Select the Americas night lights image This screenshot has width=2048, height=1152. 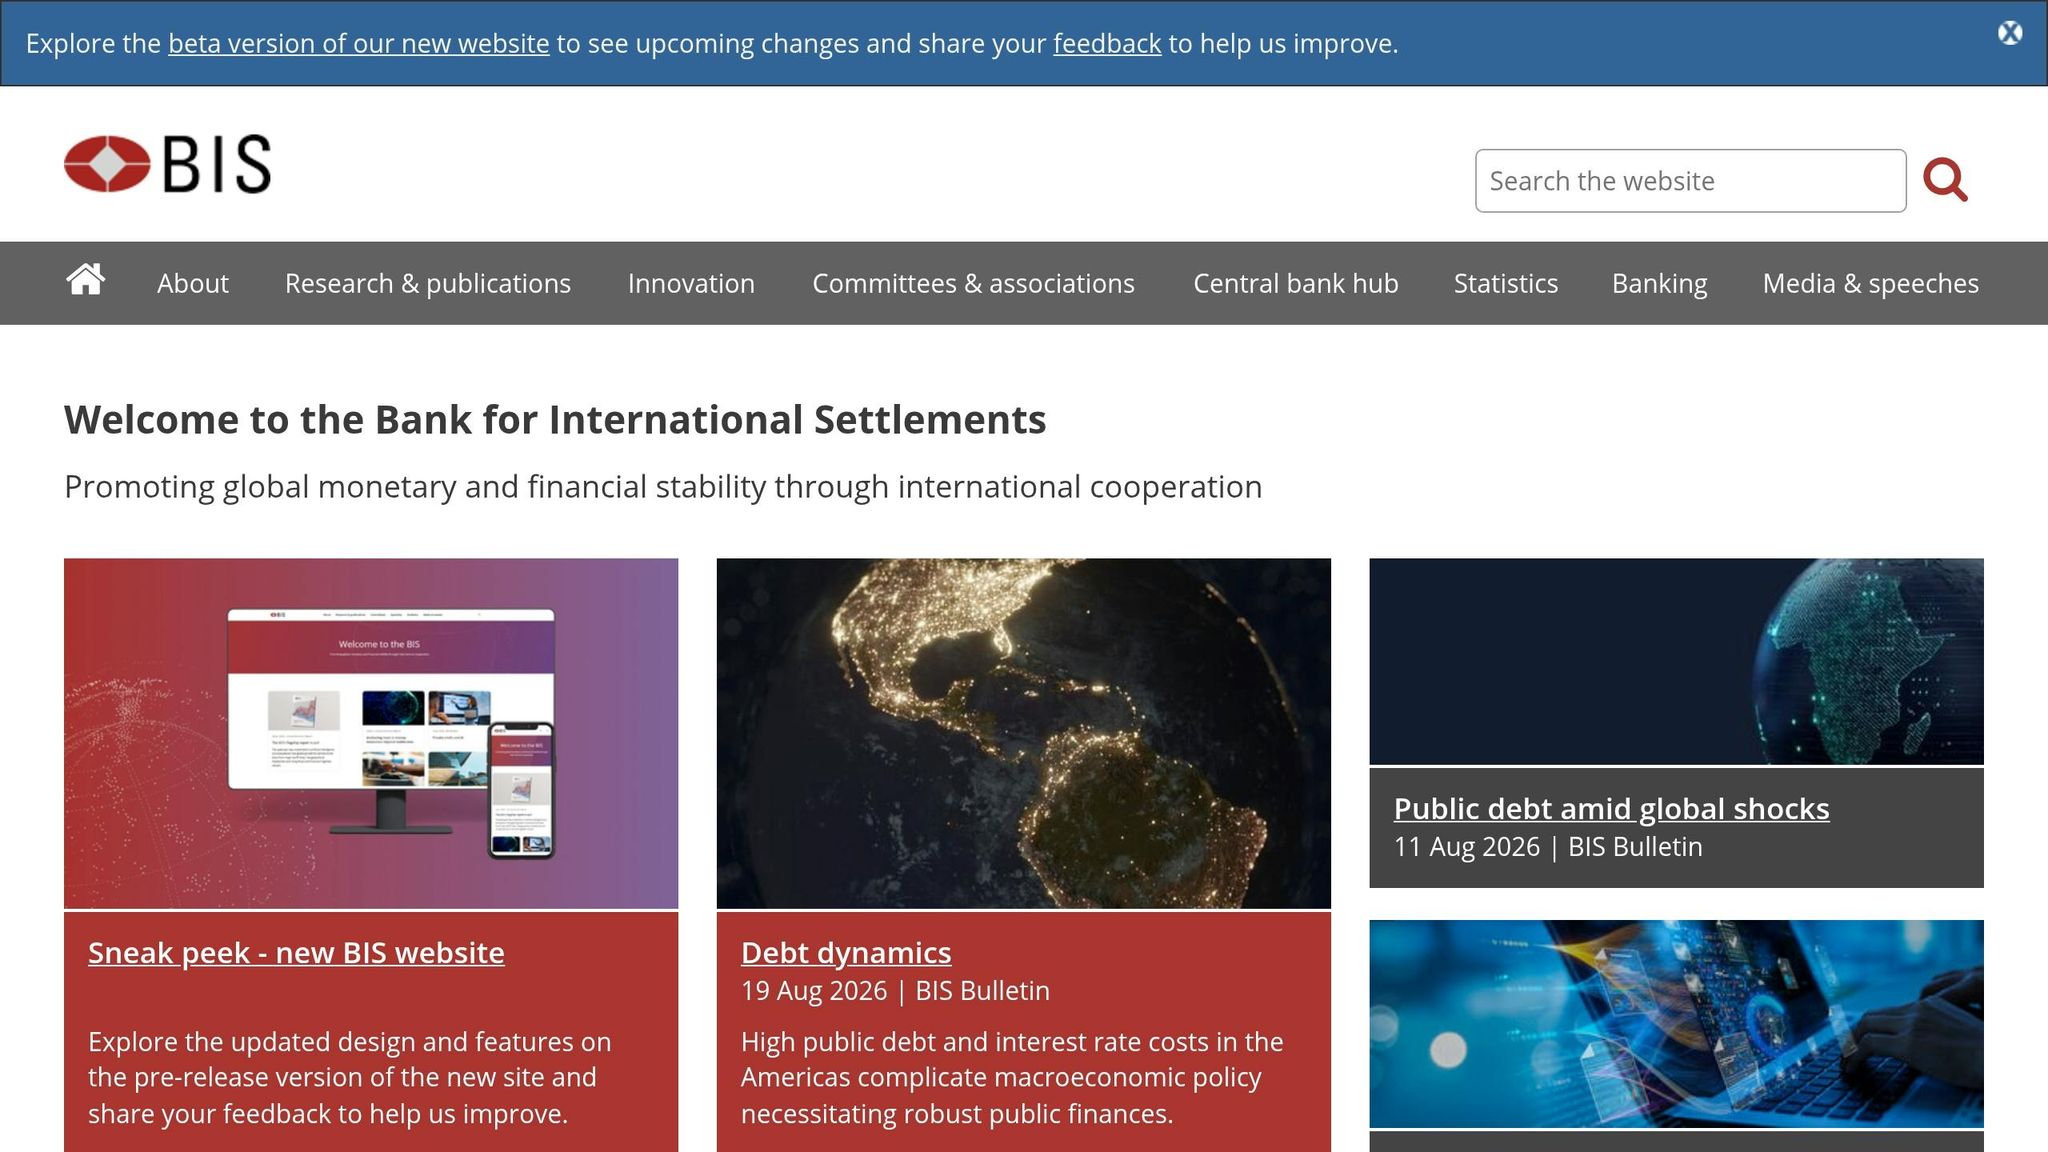[1024, 733]
